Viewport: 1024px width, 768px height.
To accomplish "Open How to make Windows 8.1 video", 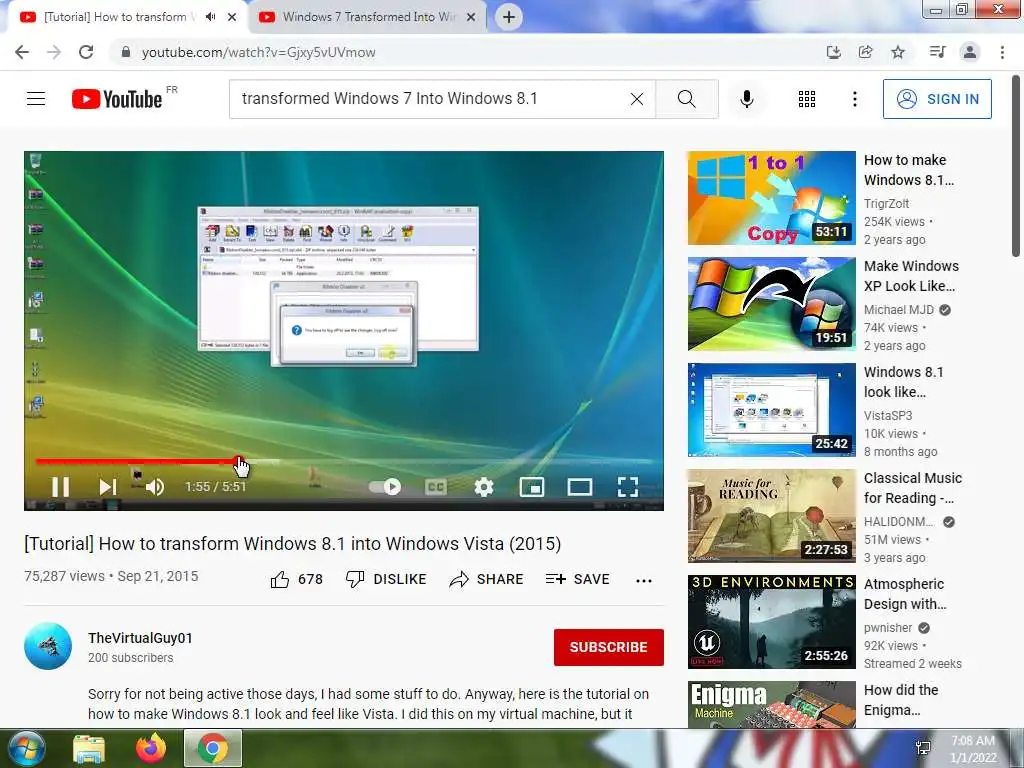I will (x=909, y=170).
